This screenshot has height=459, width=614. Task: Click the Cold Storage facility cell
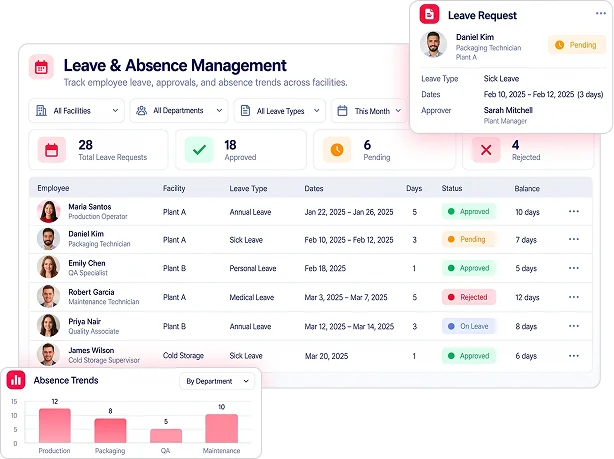coord(183,356)
